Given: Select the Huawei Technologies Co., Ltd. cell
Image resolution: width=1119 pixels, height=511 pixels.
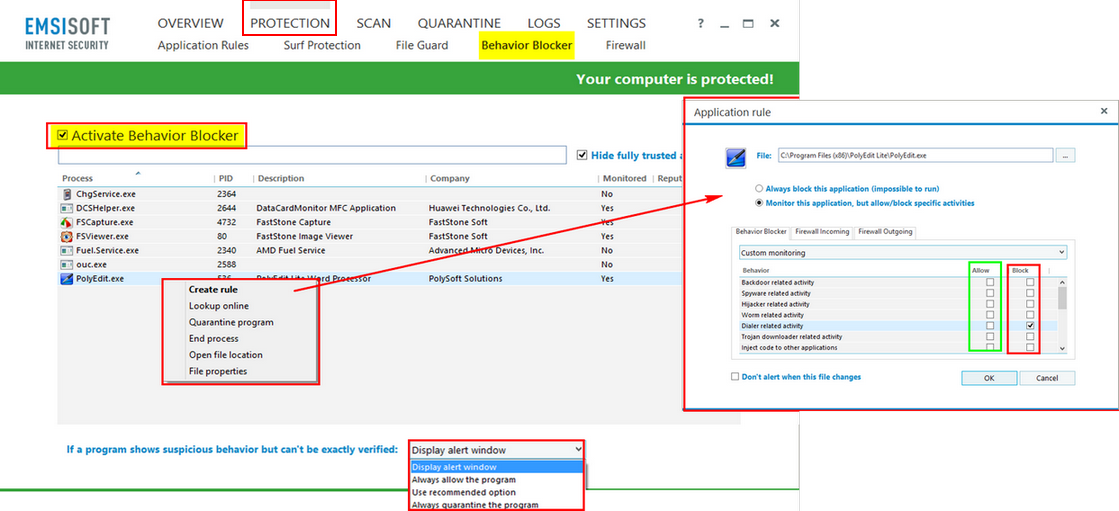Looking at the screenshot, I should click(490, 208).
